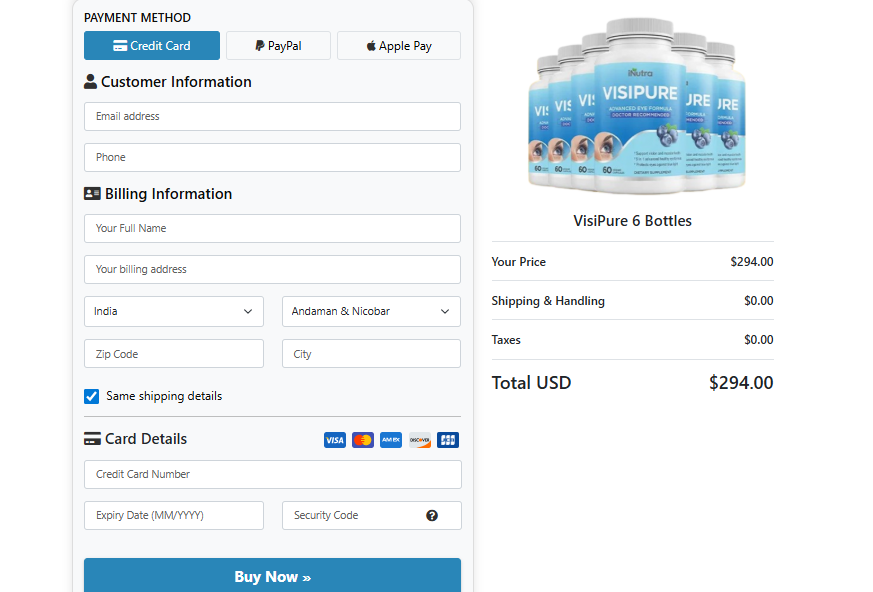The height and width of the screenshot is (592, 873).
Task: Click the American Express logo
Action: click(391, 440)
